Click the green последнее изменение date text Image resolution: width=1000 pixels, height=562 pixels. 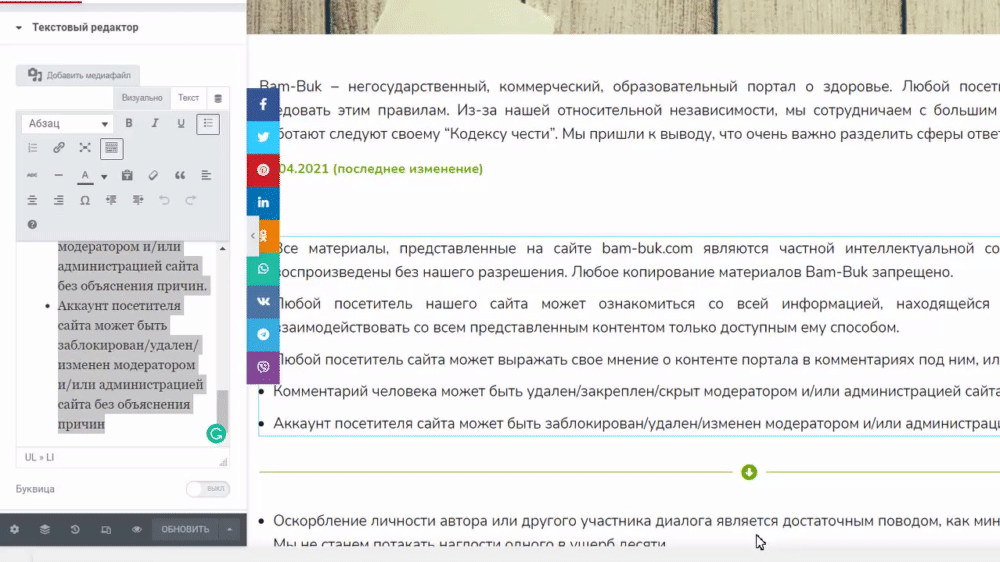coord(381,169)
